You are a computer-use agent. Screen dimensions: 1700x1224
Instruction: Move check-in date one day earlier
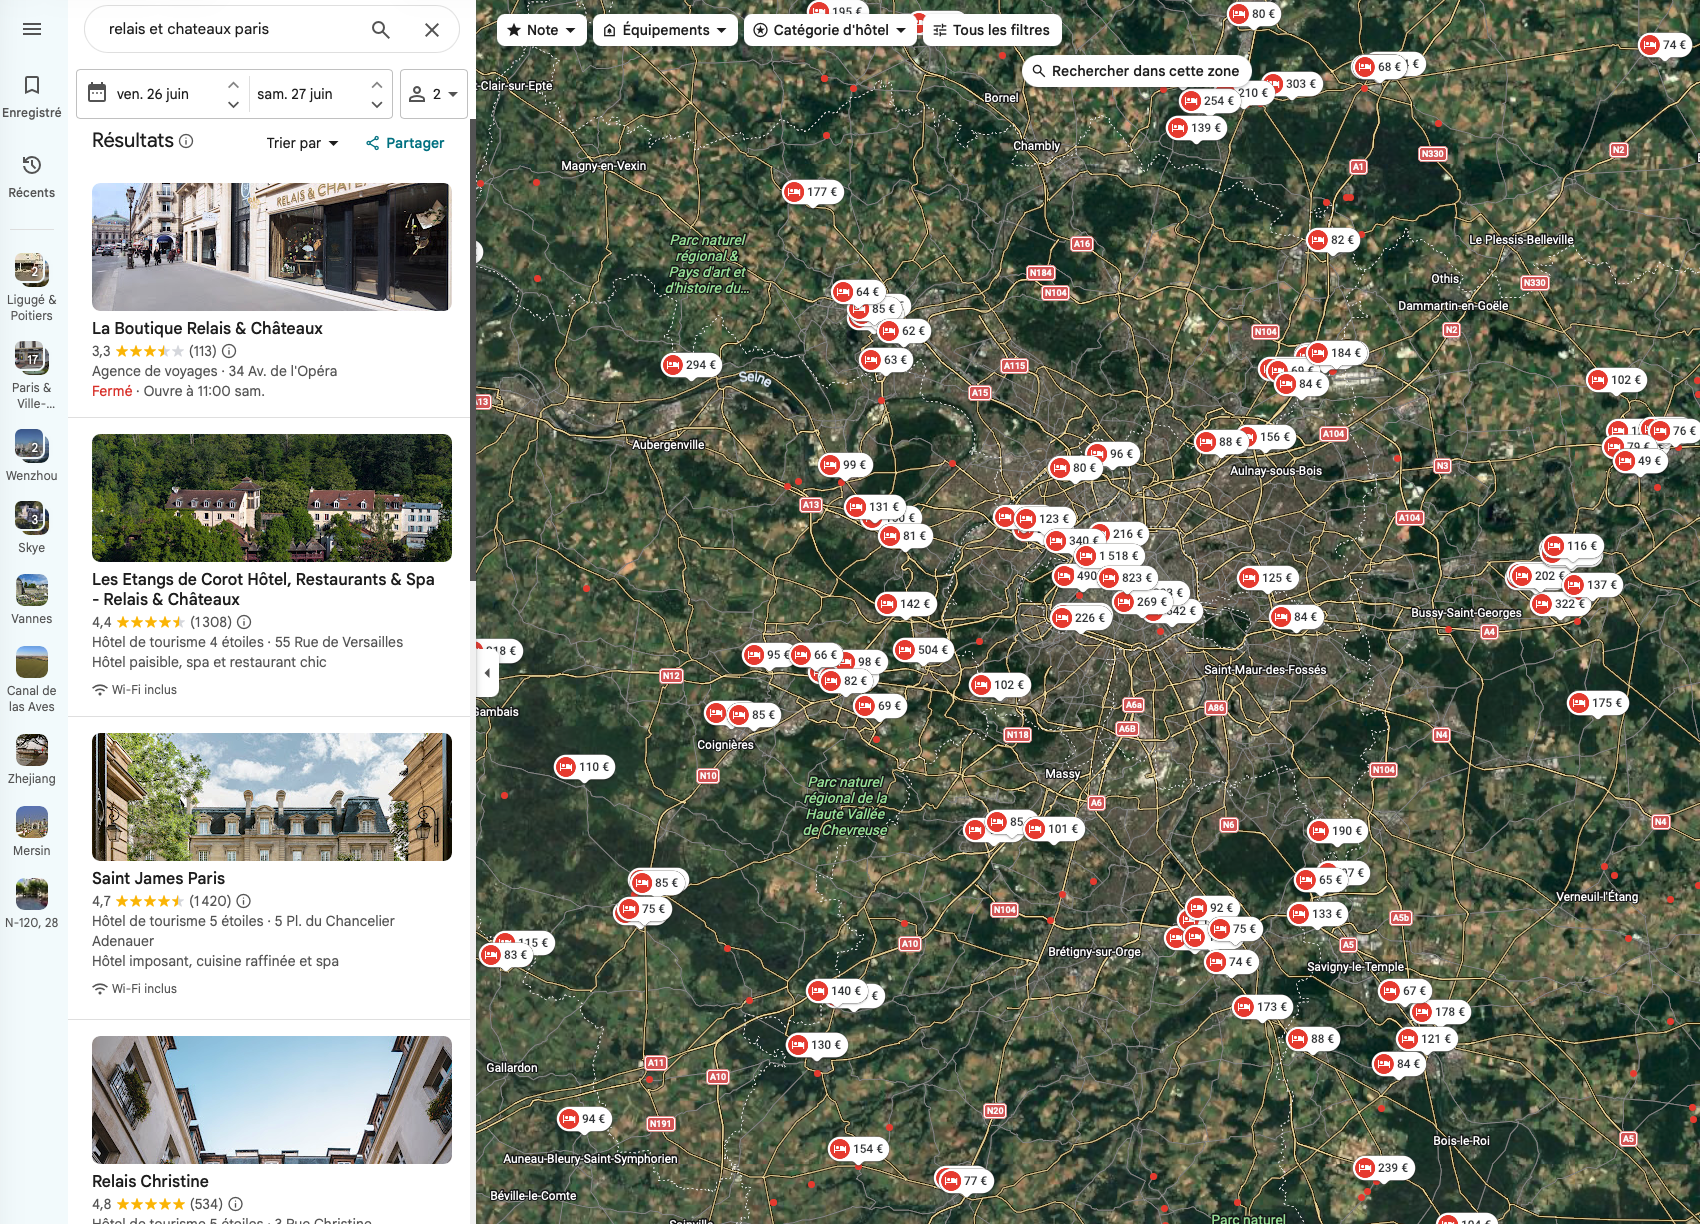coord(233,104)
